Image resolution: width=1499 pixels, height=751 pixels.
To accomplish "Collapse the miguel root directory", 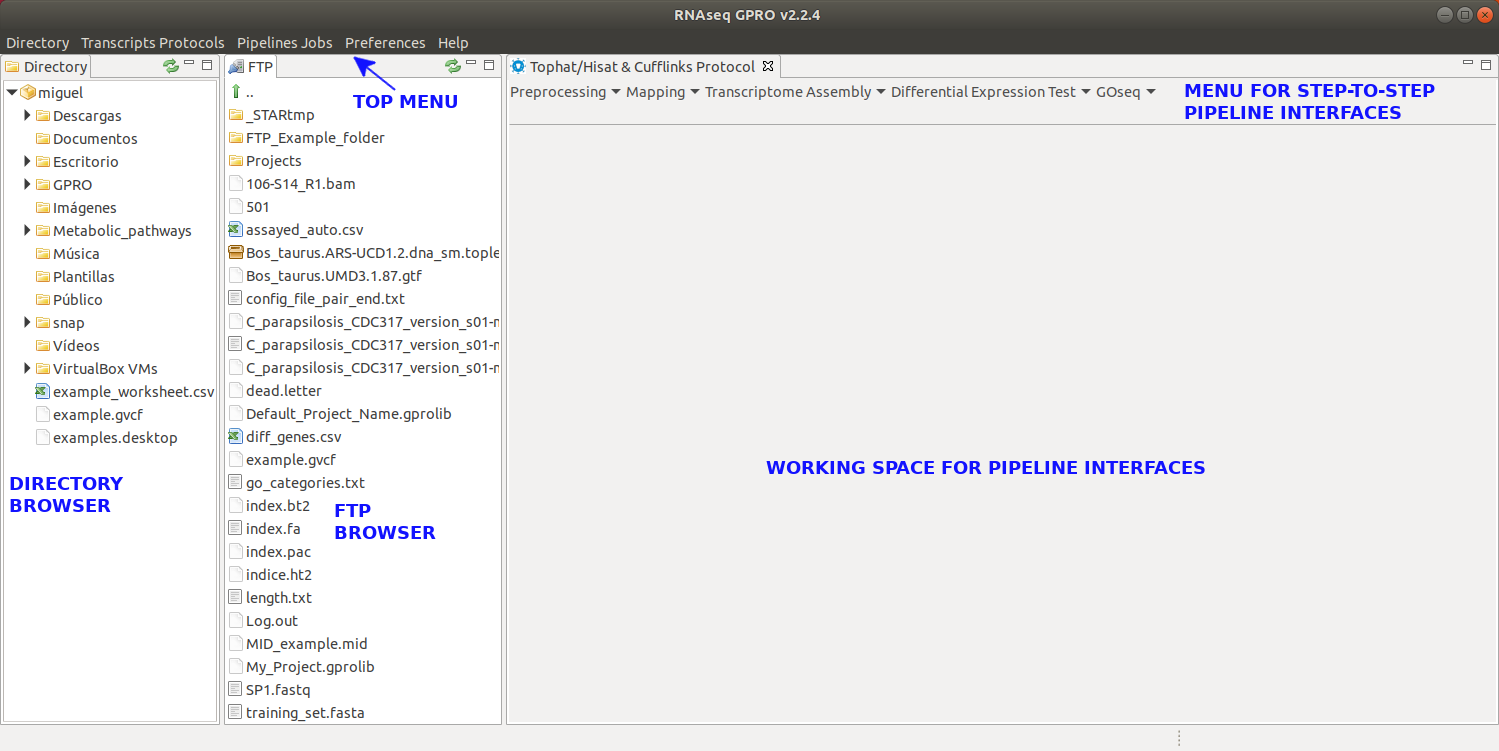I will pos(11,93).
